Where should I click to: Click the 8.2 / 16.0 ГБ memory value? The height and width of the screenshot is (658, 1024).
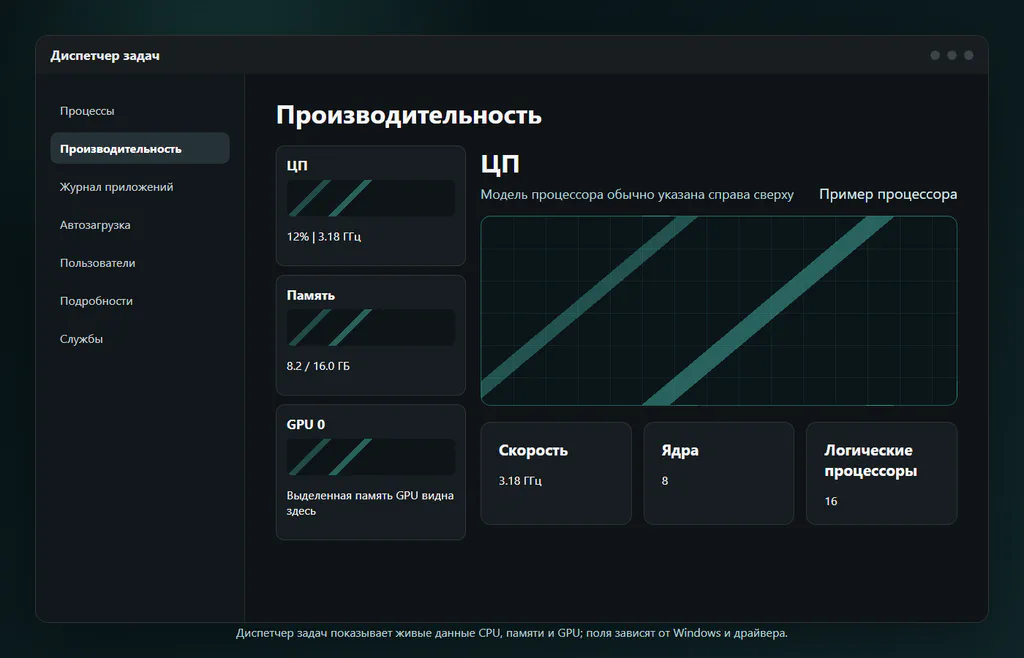click(318, 366)
